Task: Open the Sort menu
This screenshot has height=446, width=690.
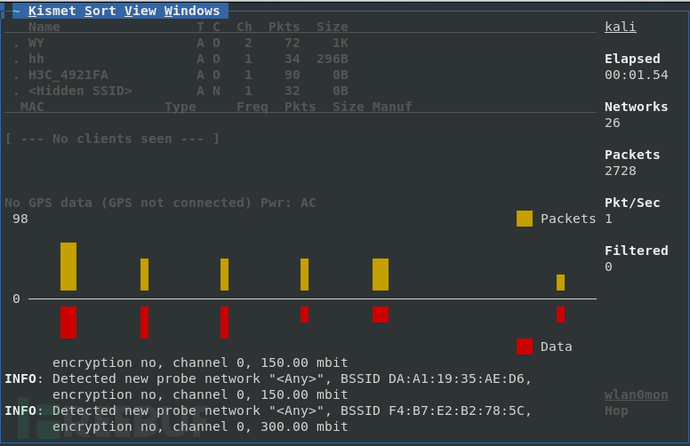Action: [100, 11]
